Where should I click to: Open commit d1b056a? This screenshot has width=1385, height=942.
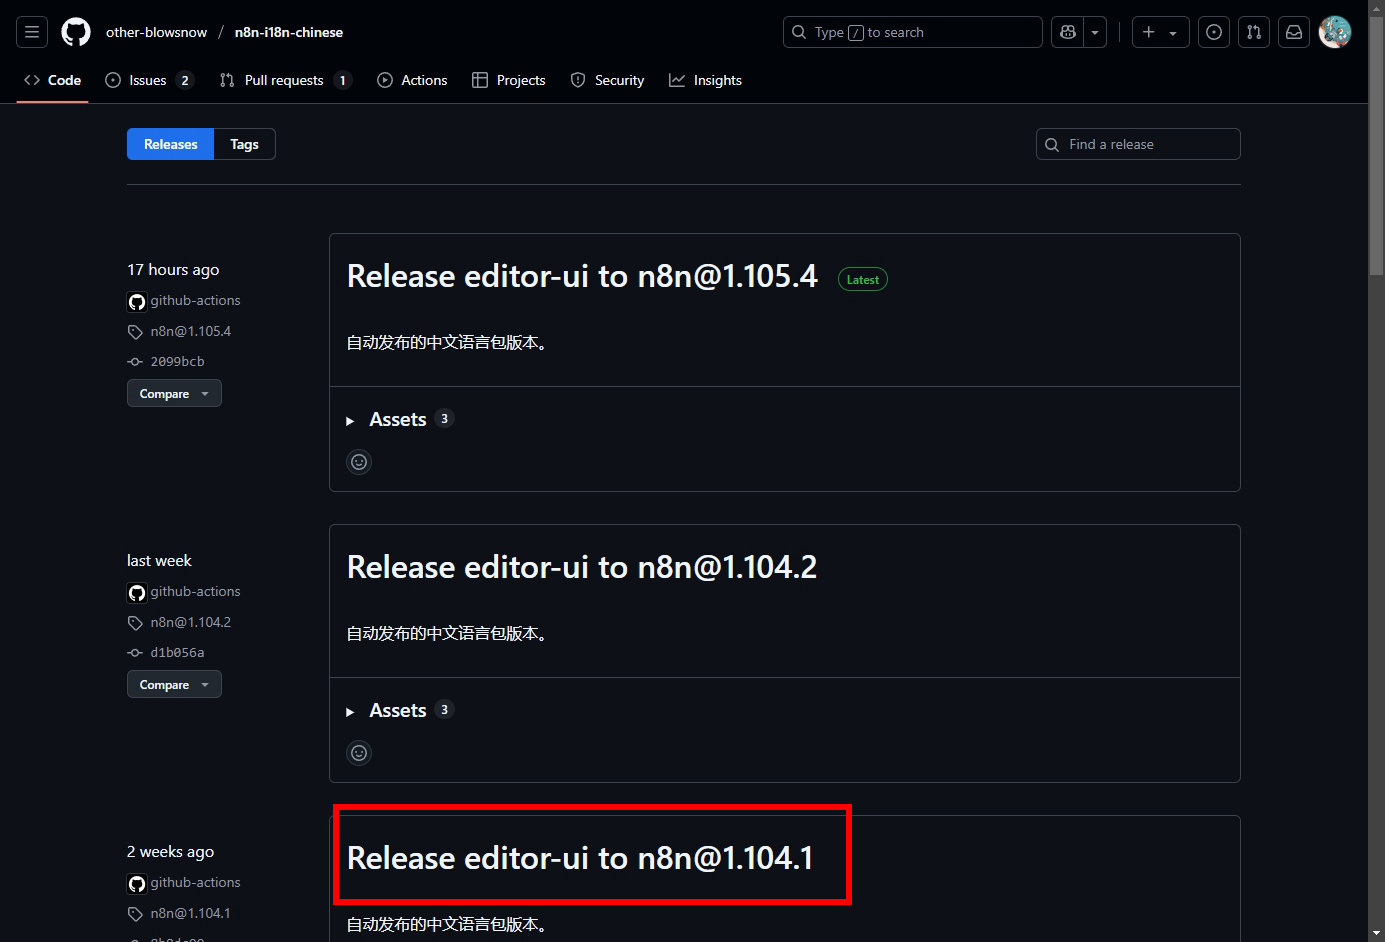(x=177, y=652)
